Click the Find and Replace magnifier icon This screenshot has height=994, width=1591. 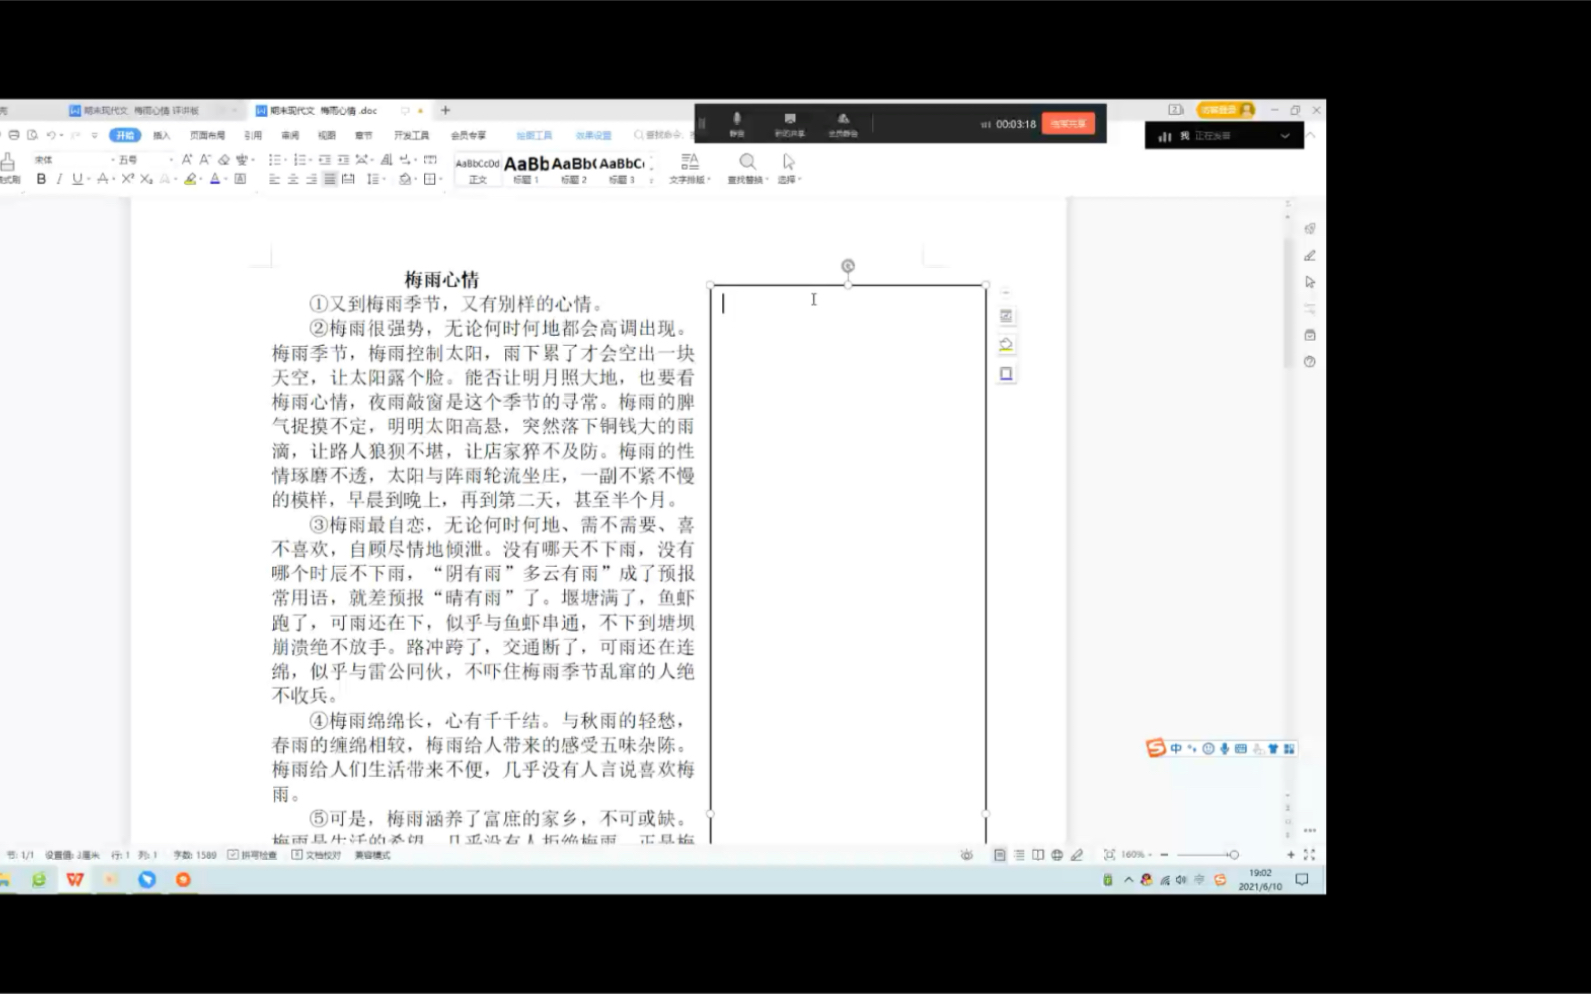(x=747, y=162)
